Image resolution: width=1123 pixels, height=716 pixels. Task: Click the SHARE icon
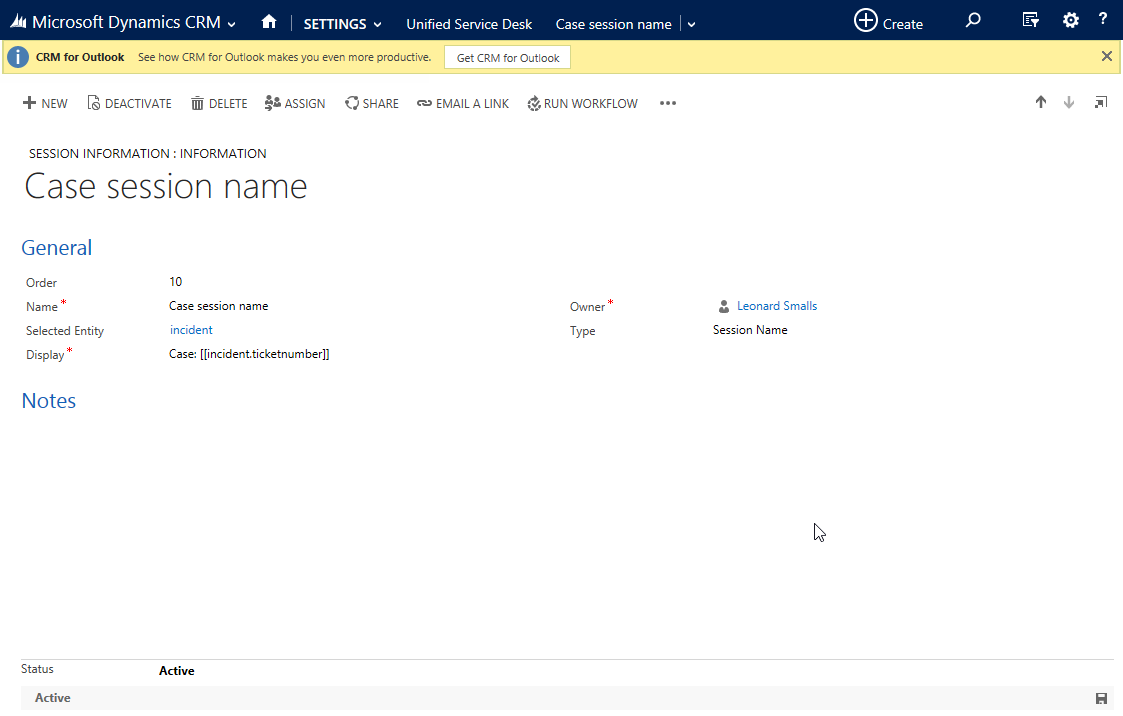tap(351, 103)
